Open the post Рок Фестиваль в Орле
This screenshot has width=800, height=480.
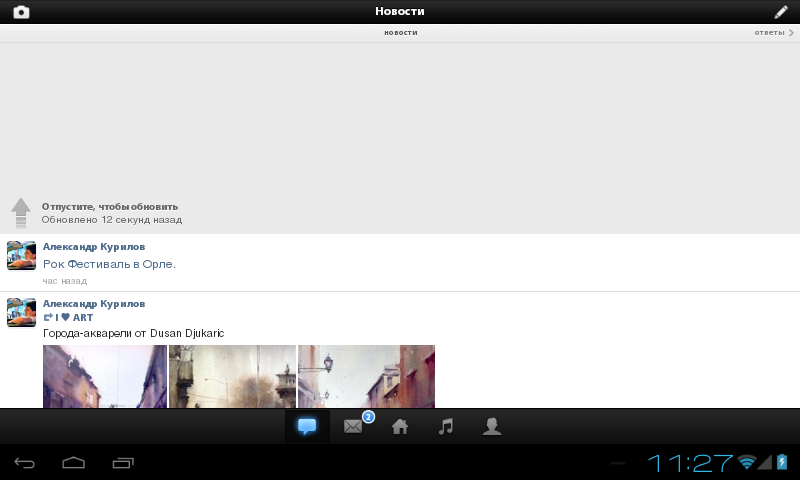109,264
